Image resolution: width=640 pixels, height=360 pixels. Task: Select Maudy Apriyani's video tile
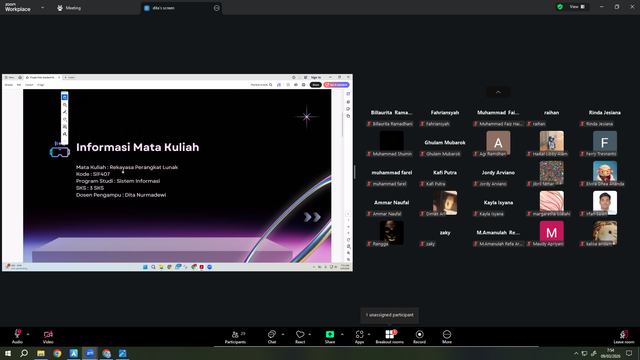[x=551, y=233]
